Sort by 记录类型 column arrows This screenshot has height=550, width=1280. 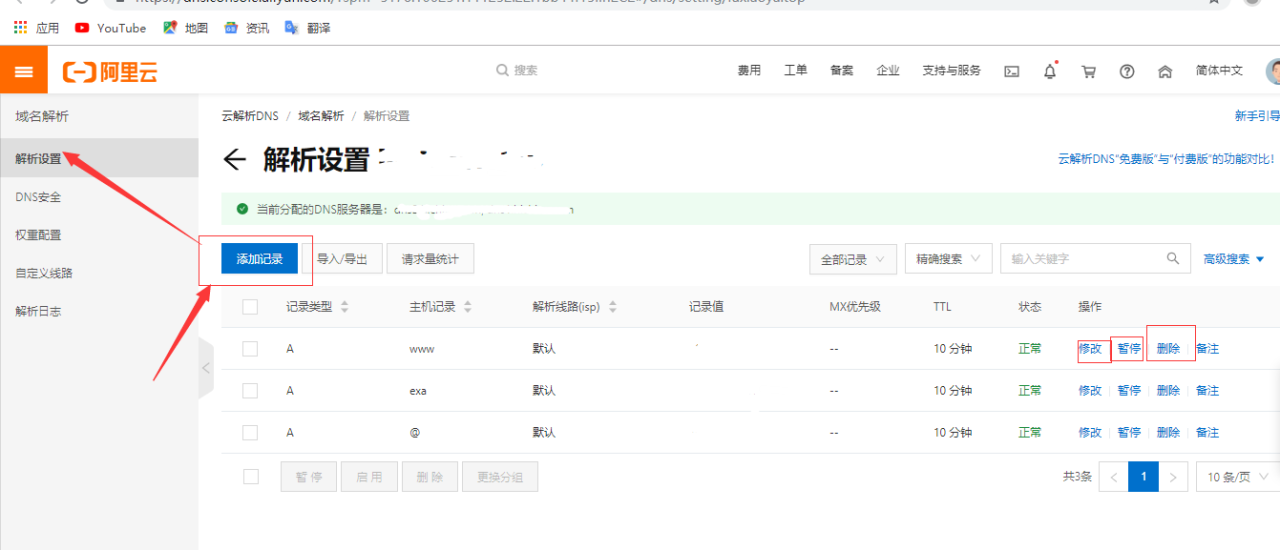(x=344, y=307)
